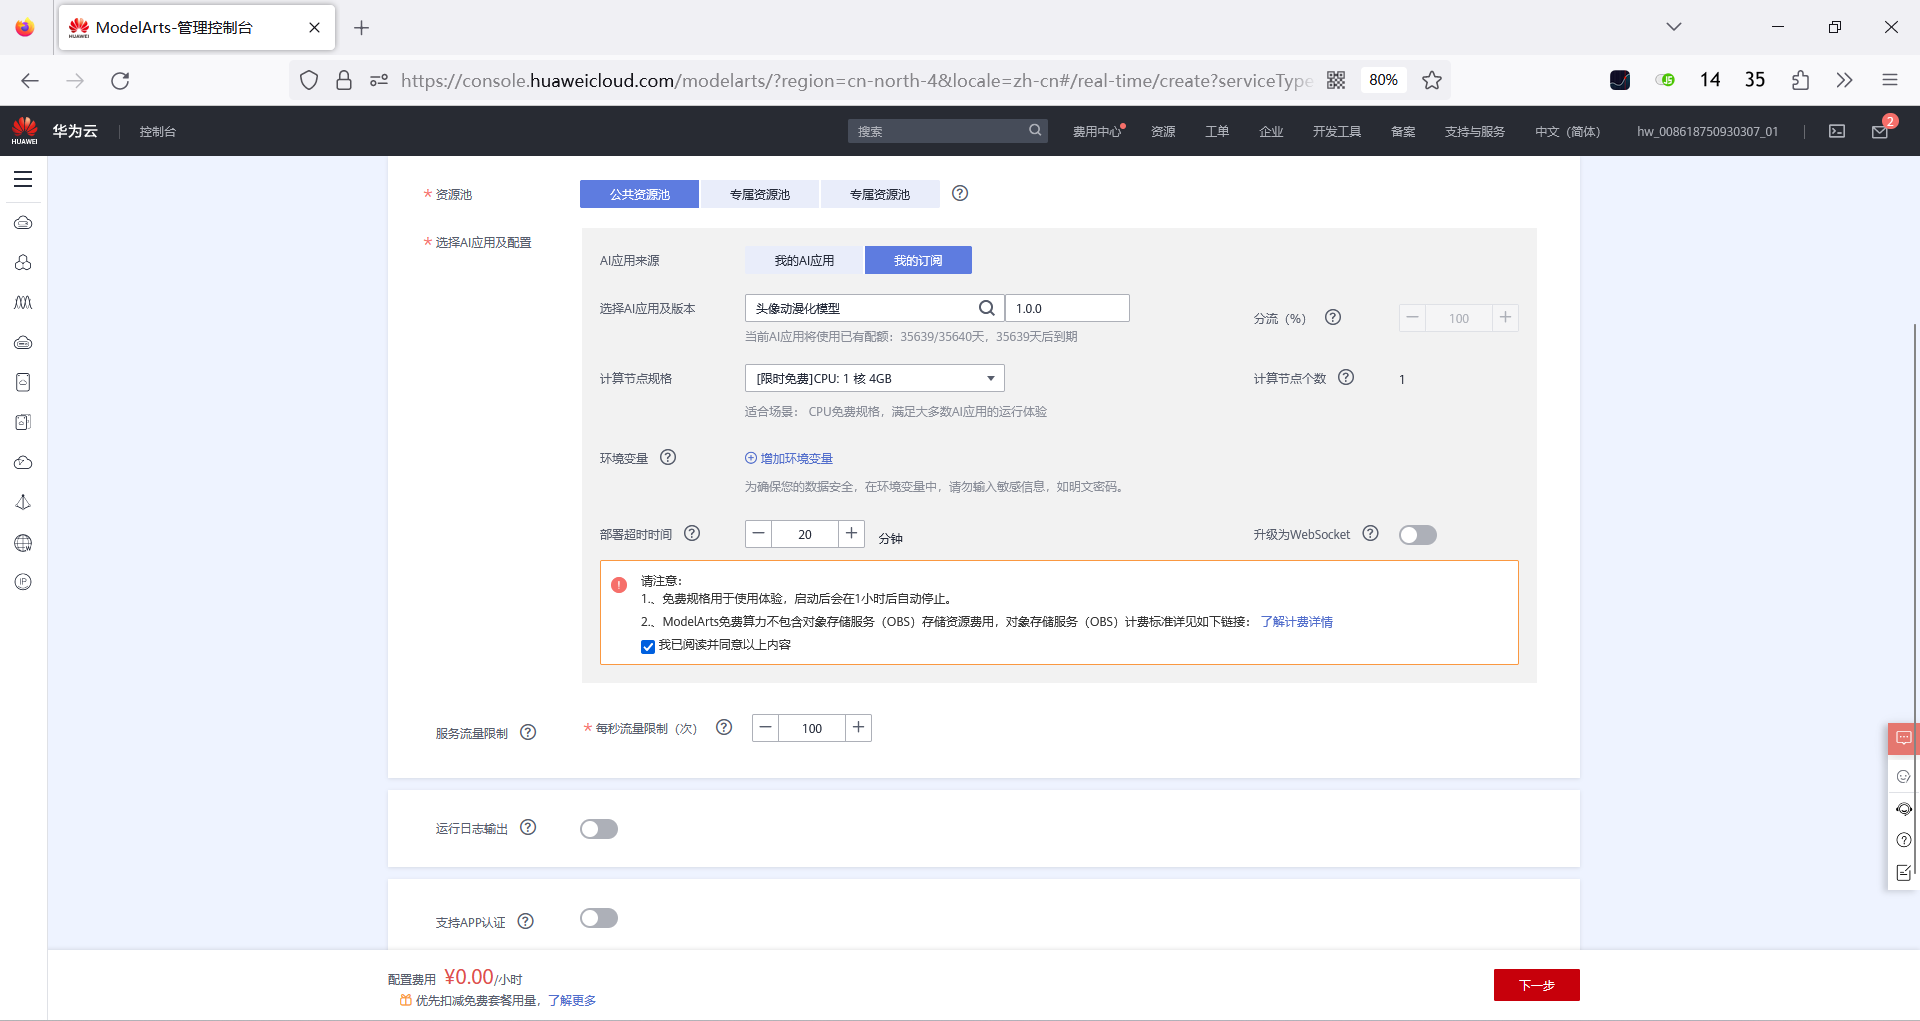
Task: Go back to the previous page
Action: tap(30, 81)
